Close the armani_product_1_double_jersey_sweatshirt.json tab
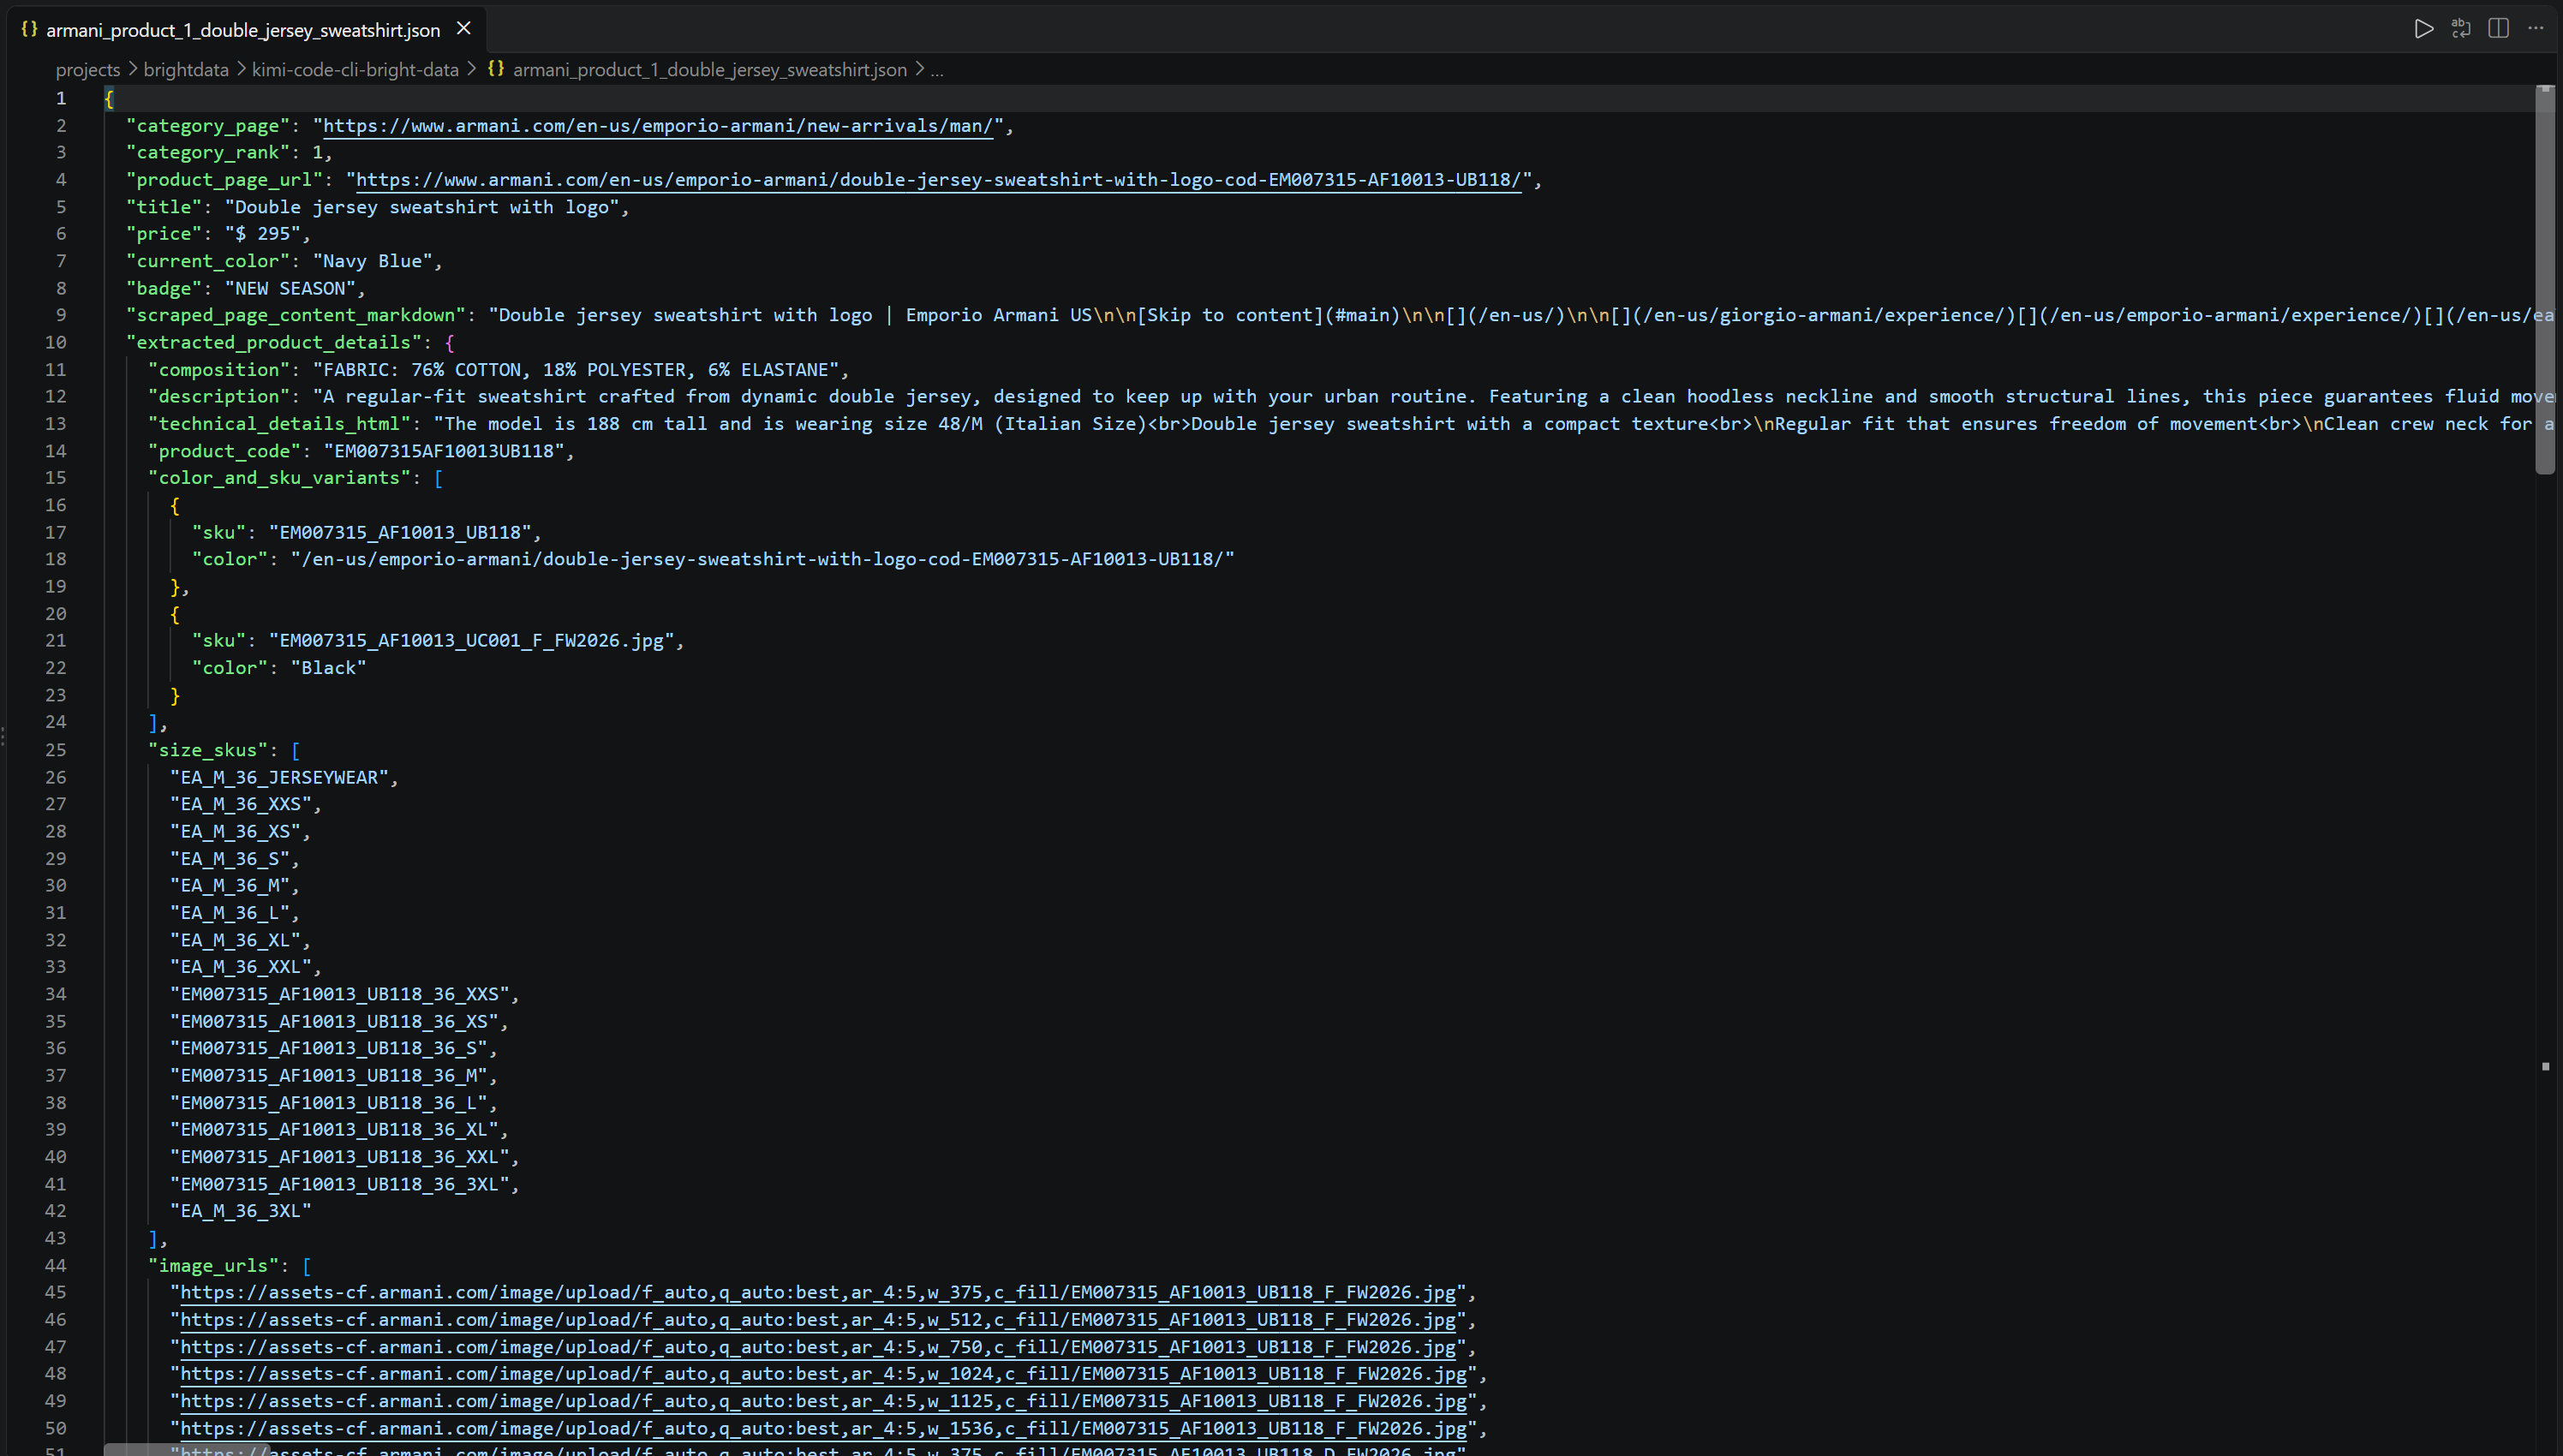This screenshot has height=1456, width=2563. click(x=464, y=29)
